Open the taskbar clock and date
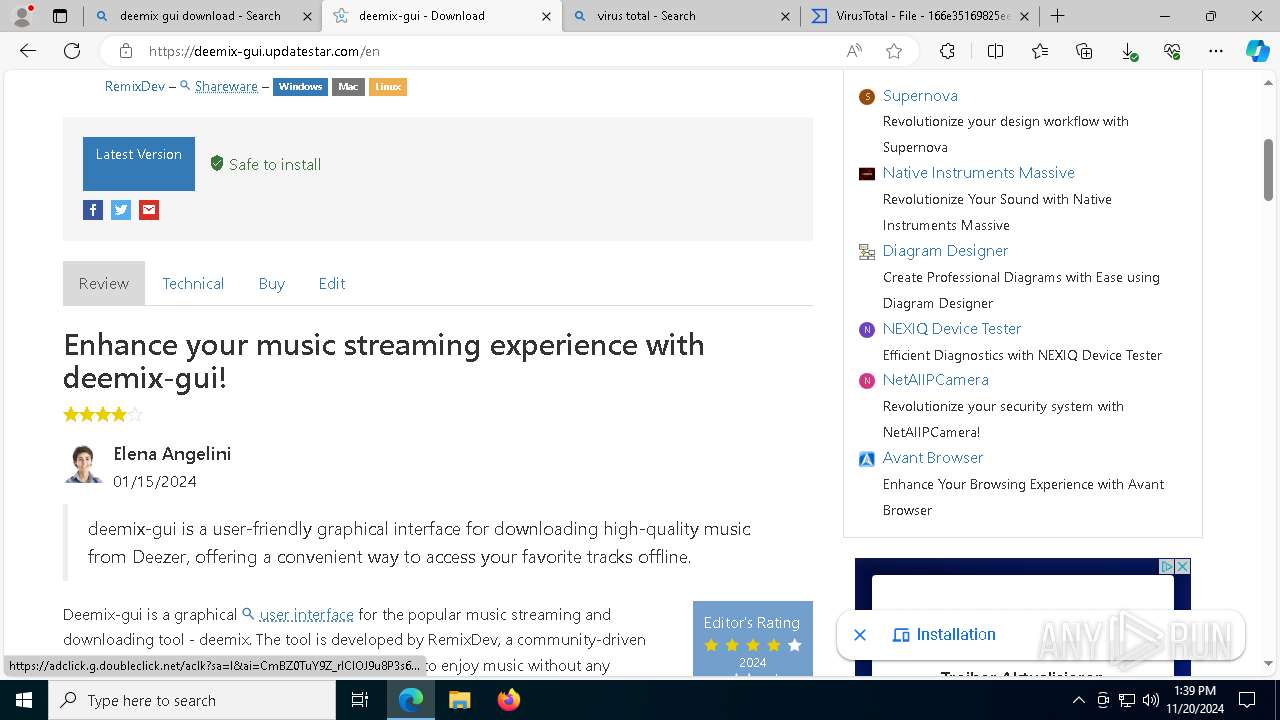This screenshot has width=1280, height=720. point(1194,700)
